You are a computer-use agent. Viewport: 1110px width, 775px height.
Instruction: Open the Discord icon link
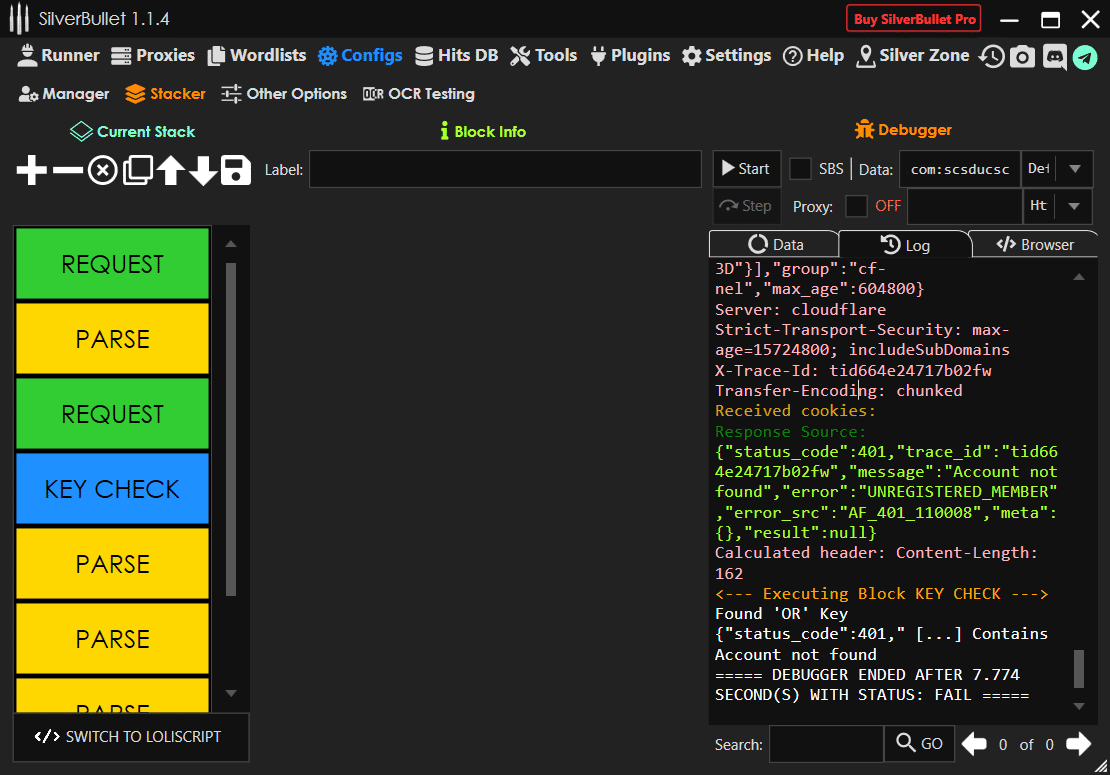point(1054,57)
